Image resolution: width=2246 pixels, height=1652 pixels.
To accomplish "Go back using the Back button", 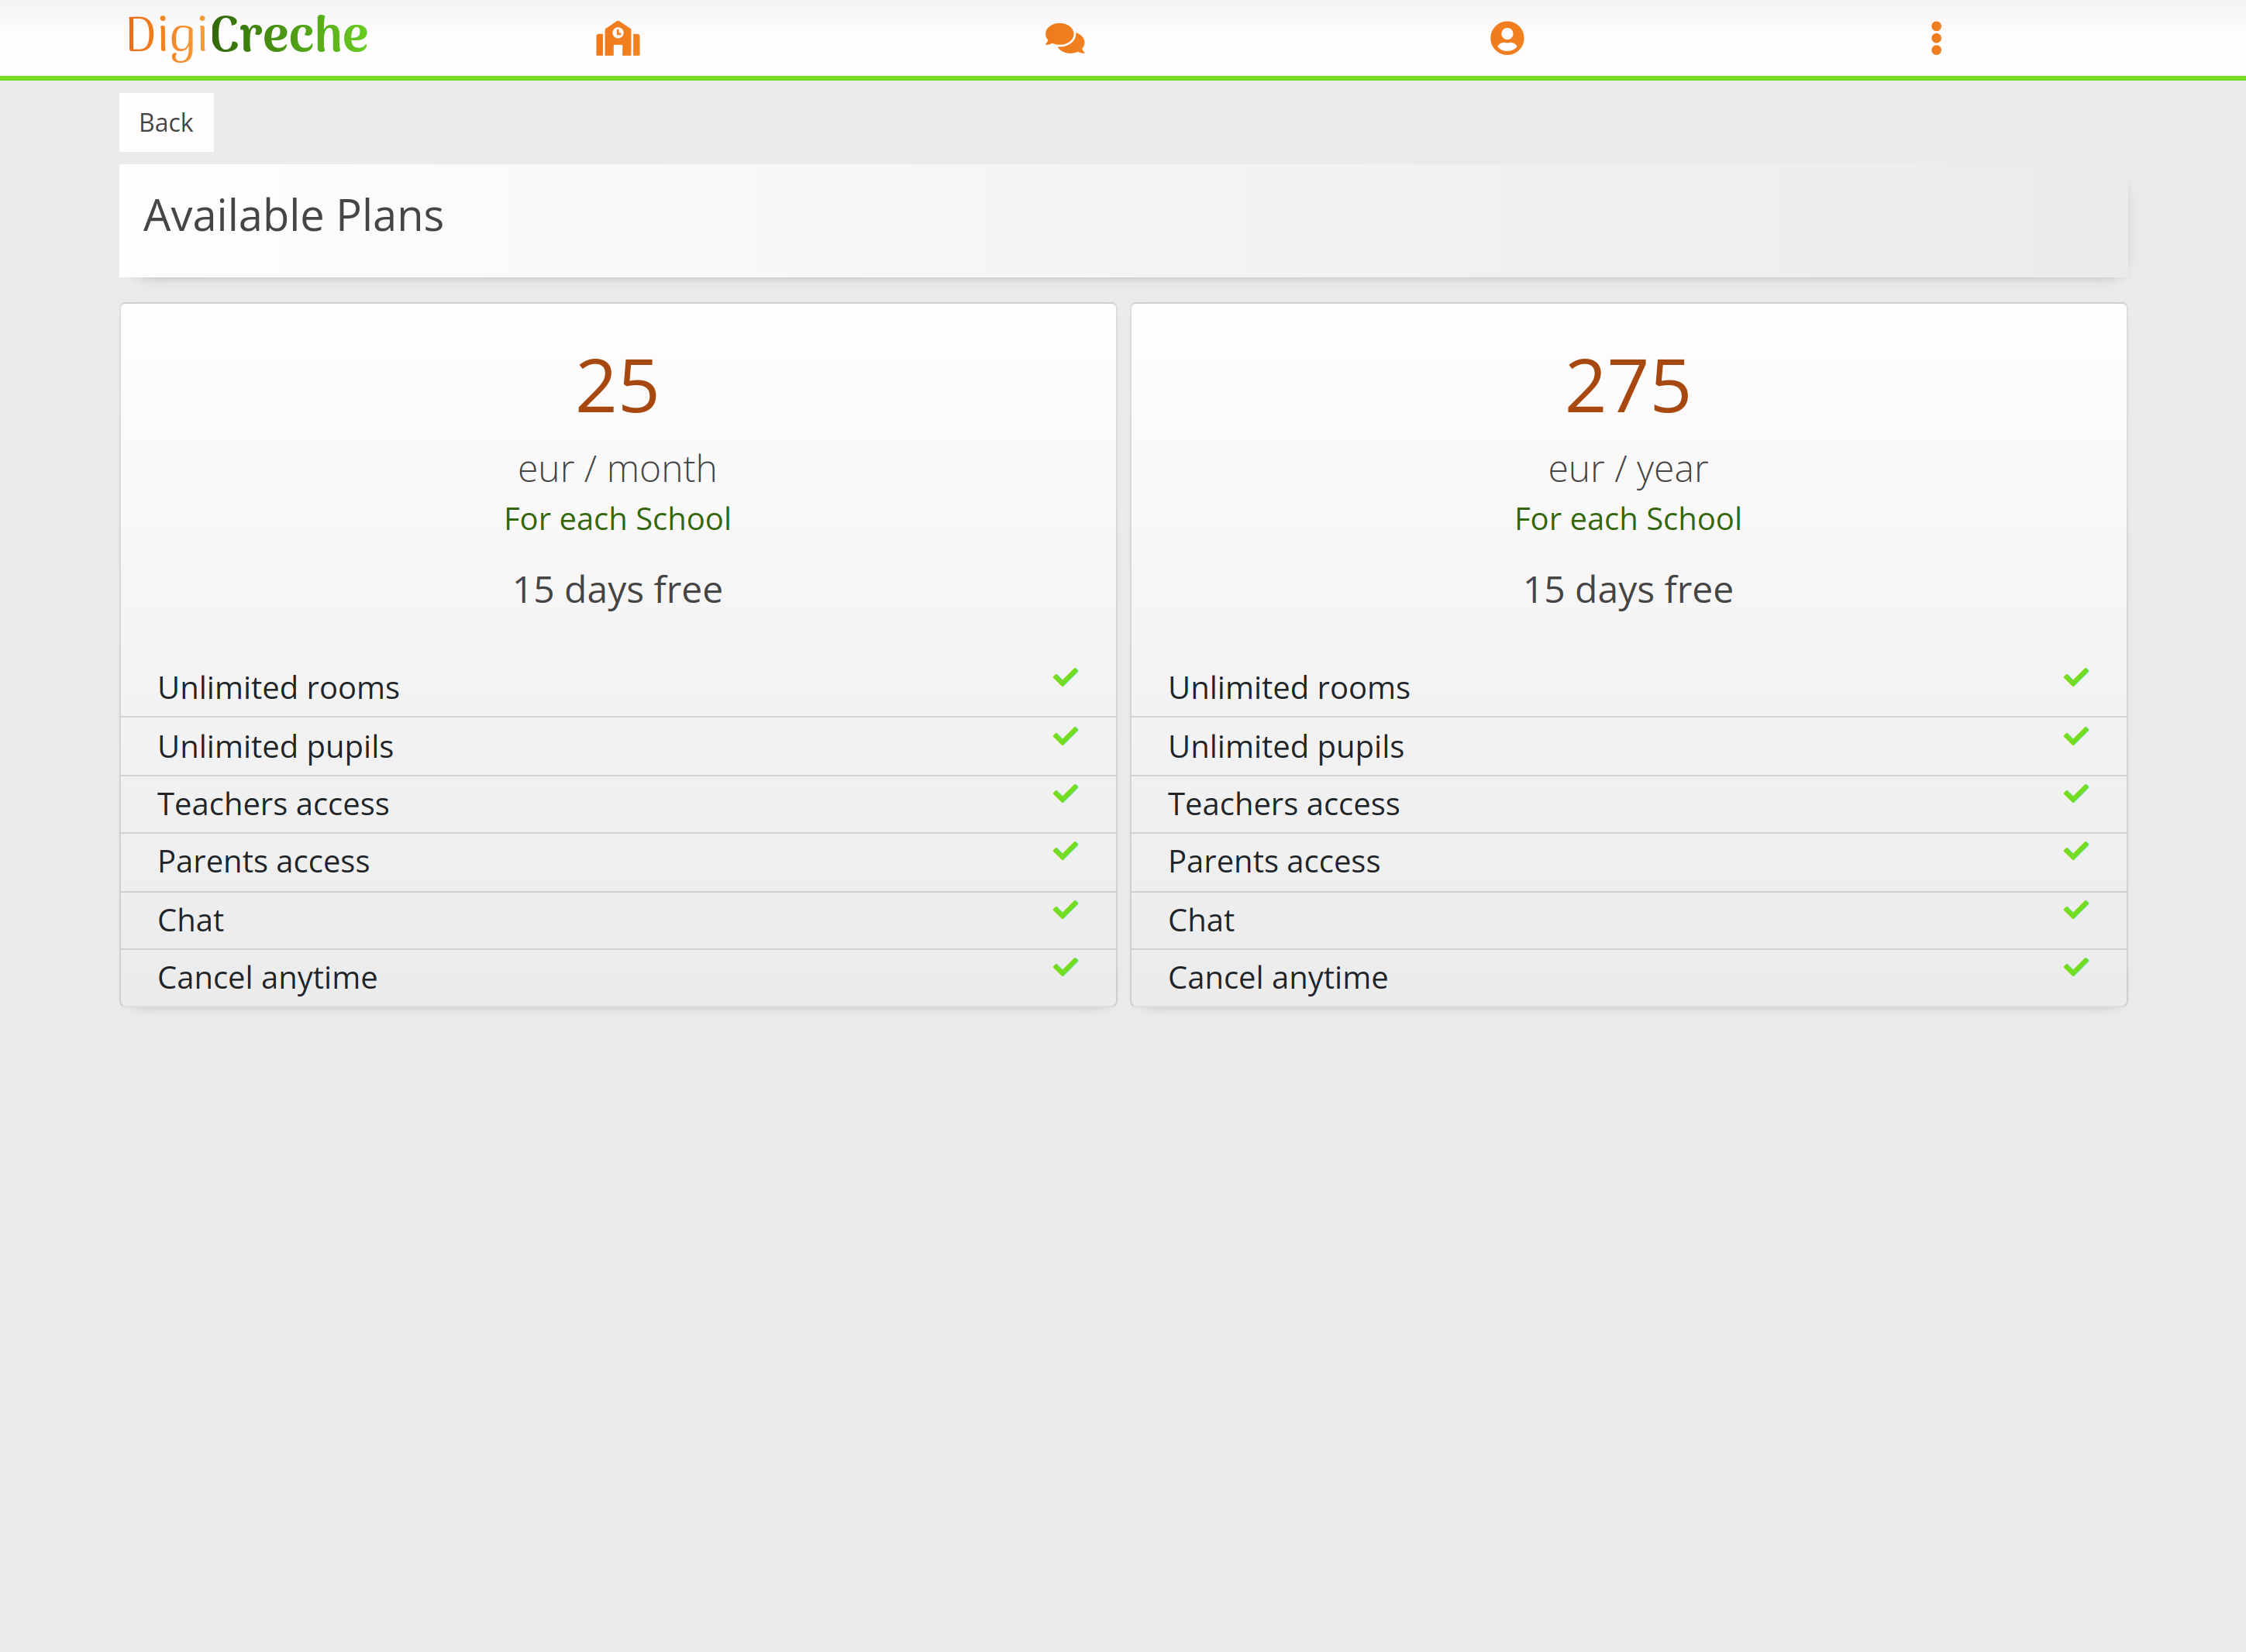I will (166, 122).
